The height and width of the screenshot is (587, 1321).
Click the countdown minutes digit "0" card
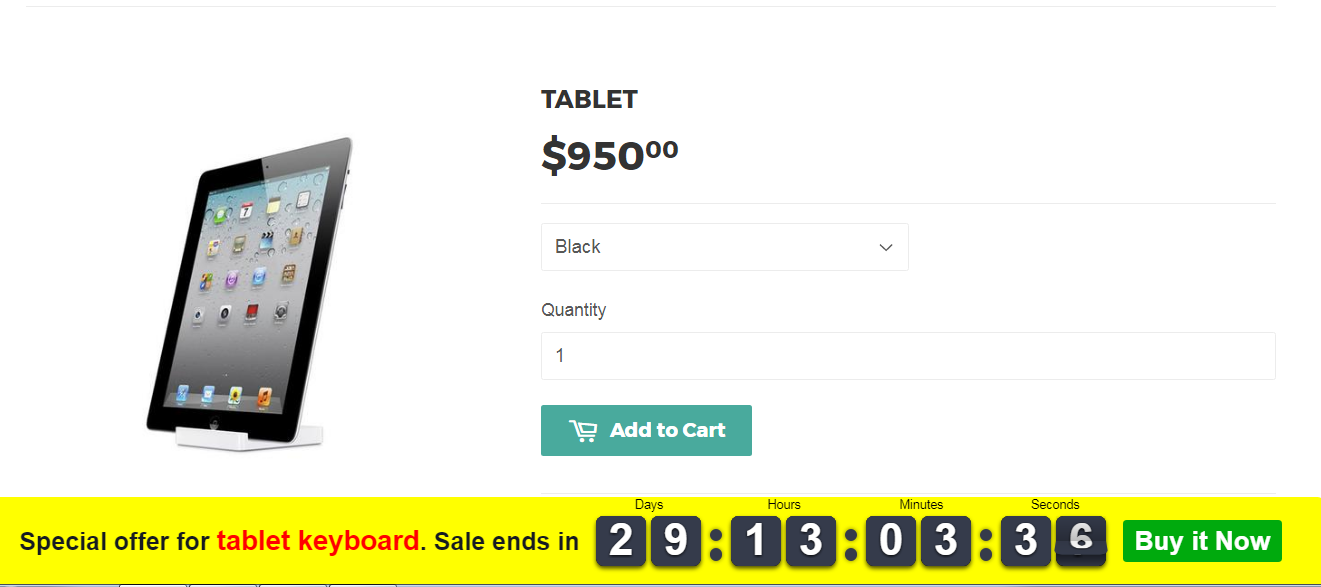pyautogui.click(x=891, y=541)
